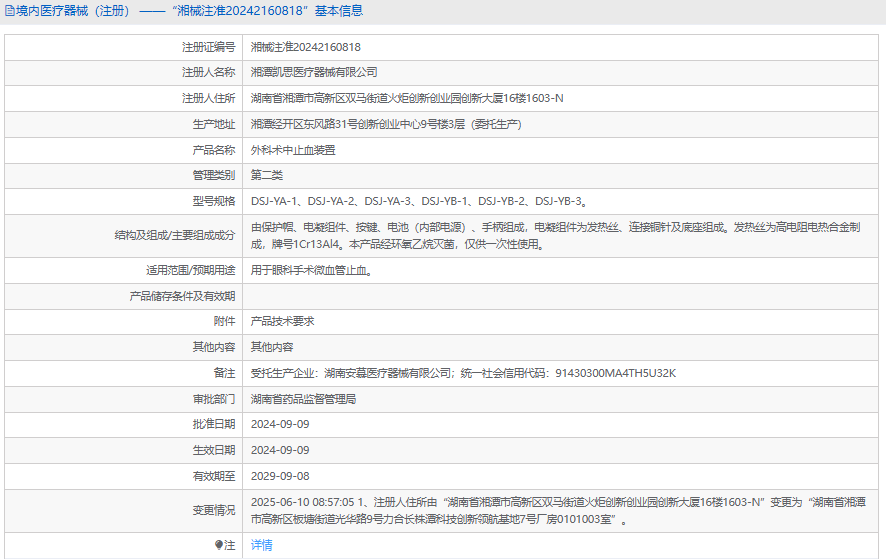Open the 详情 link in the 注 row

pos(262,545)
